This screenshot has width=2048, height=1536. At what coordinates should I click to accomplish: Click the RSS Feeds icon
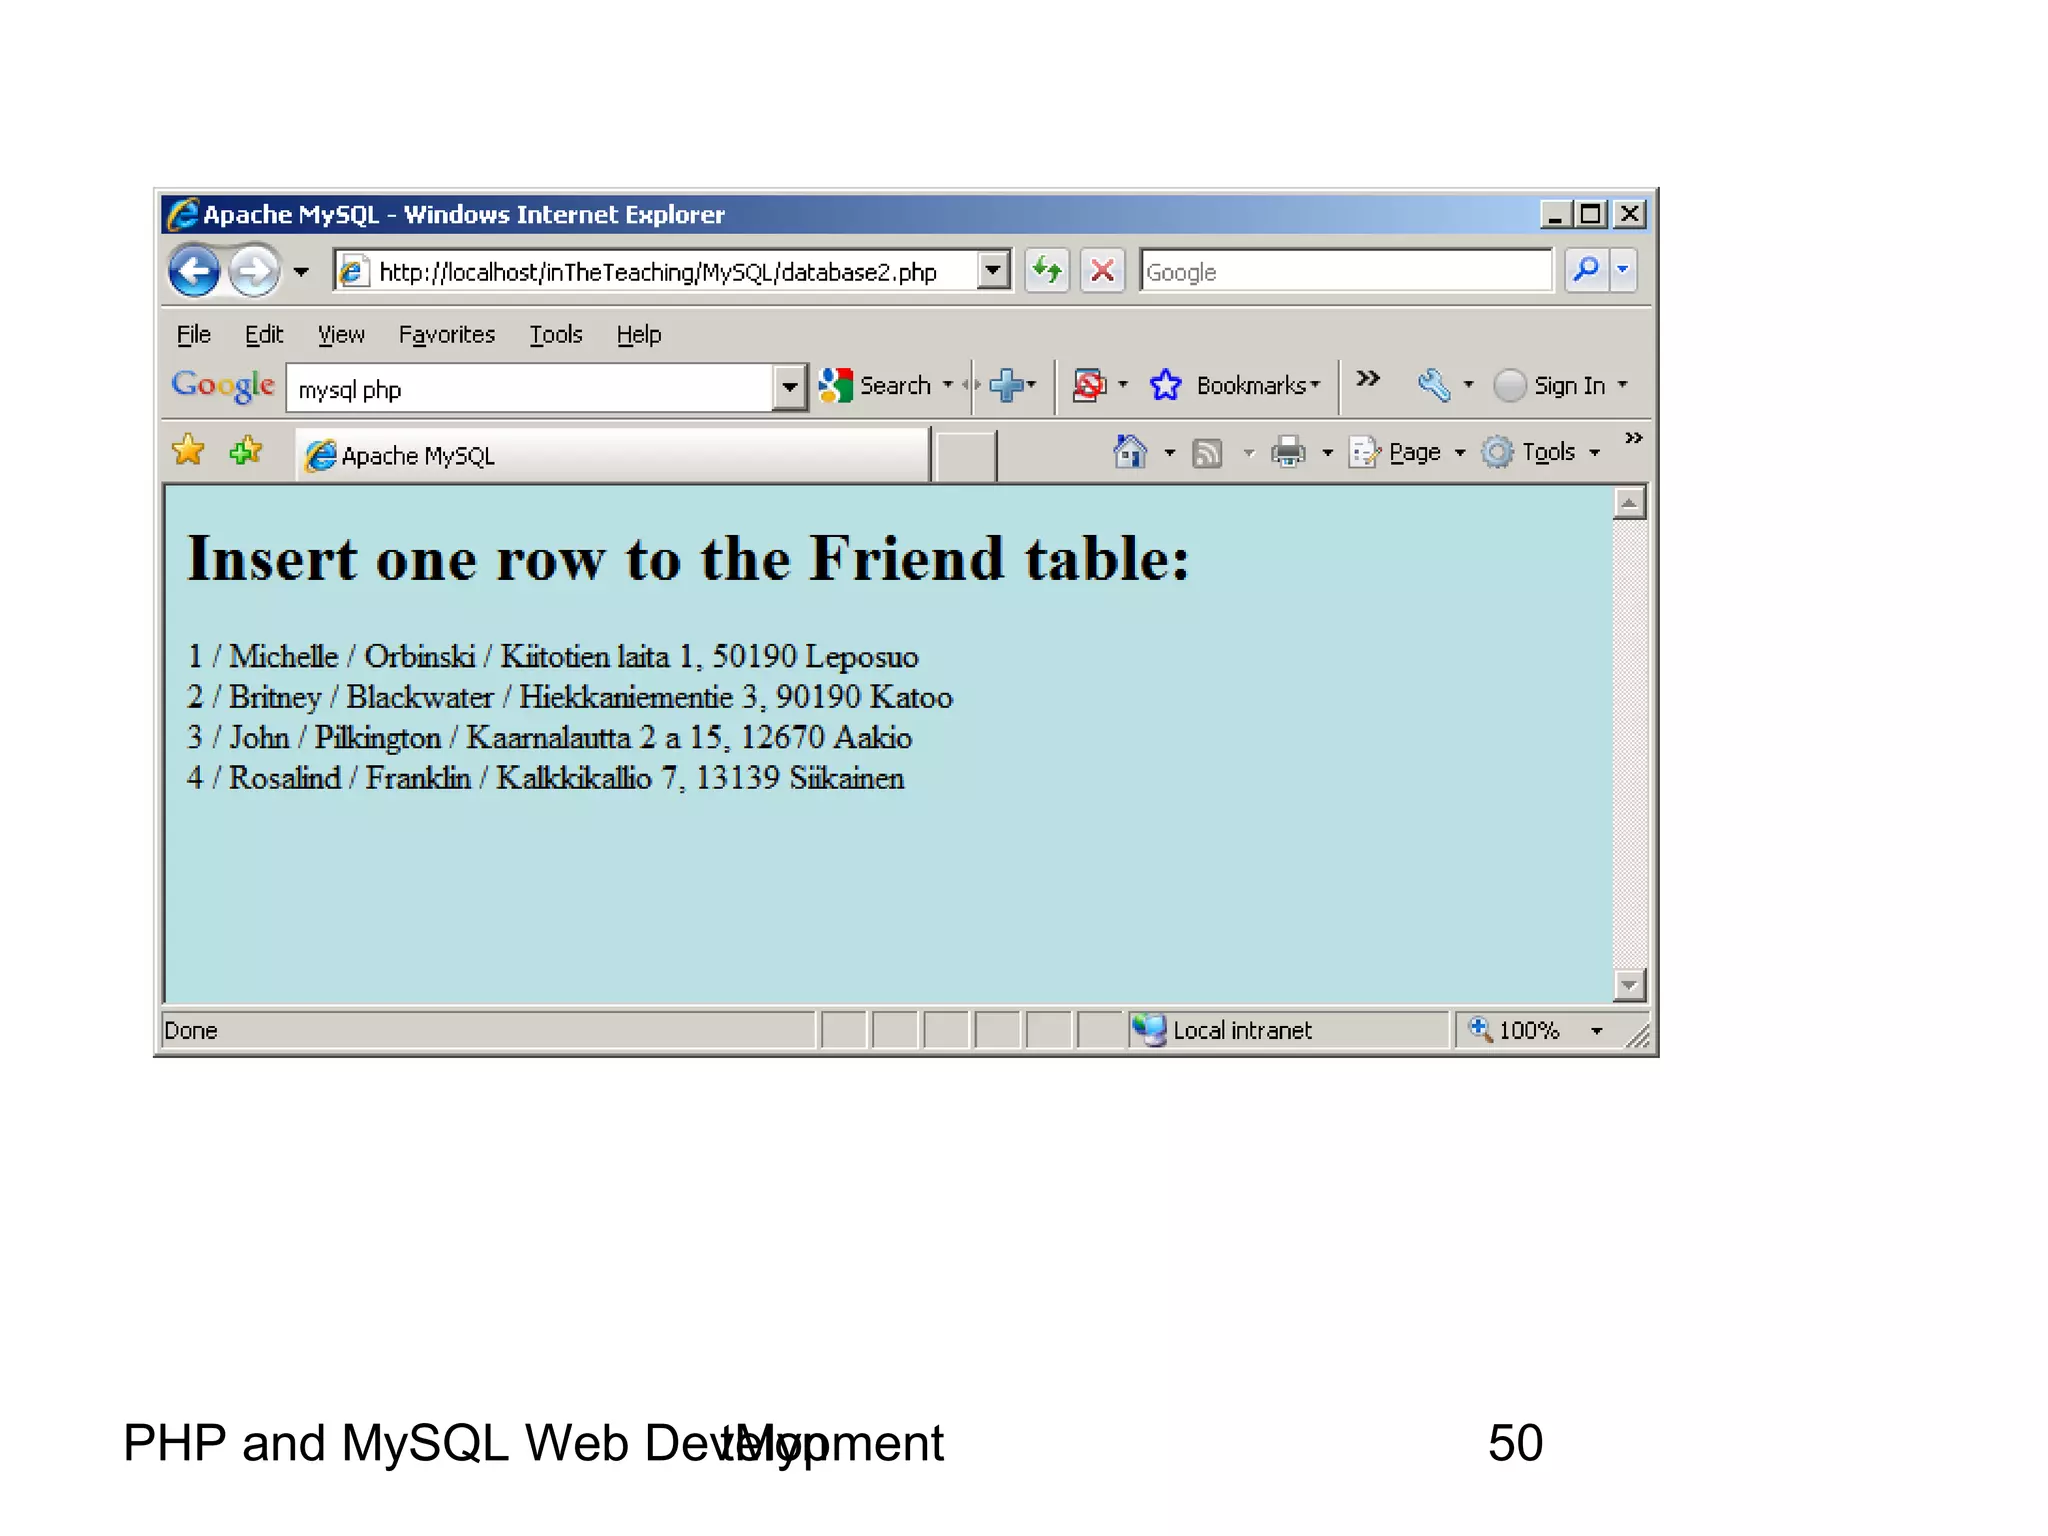1208,454
